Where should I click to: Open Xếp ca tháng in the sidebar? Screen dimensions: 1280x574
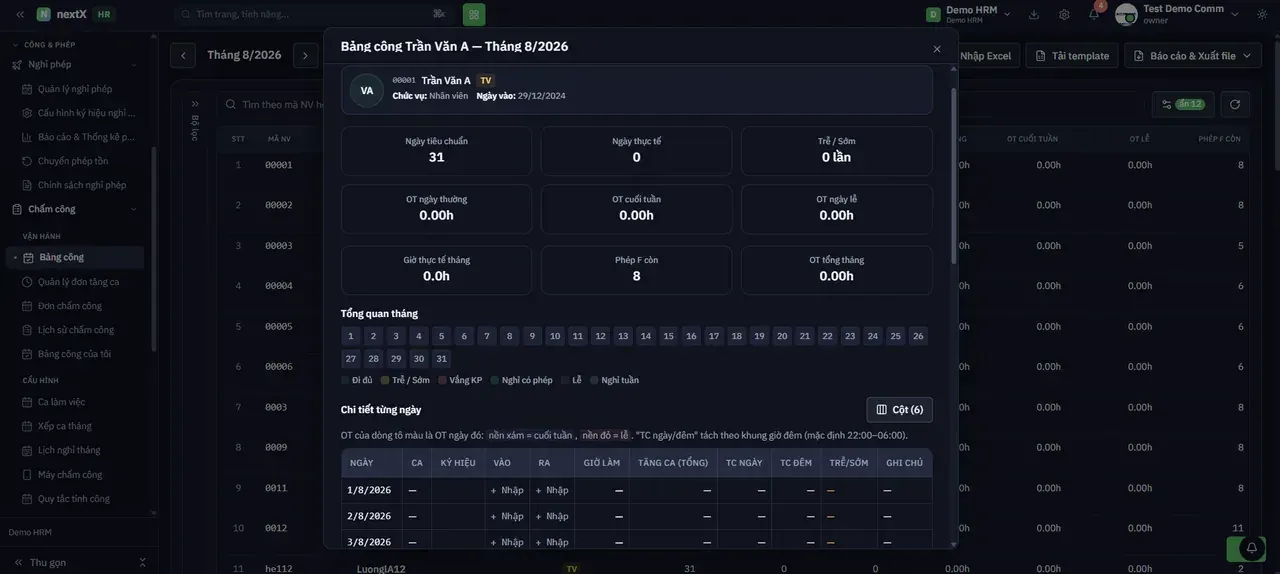click(x=65, y=426)
